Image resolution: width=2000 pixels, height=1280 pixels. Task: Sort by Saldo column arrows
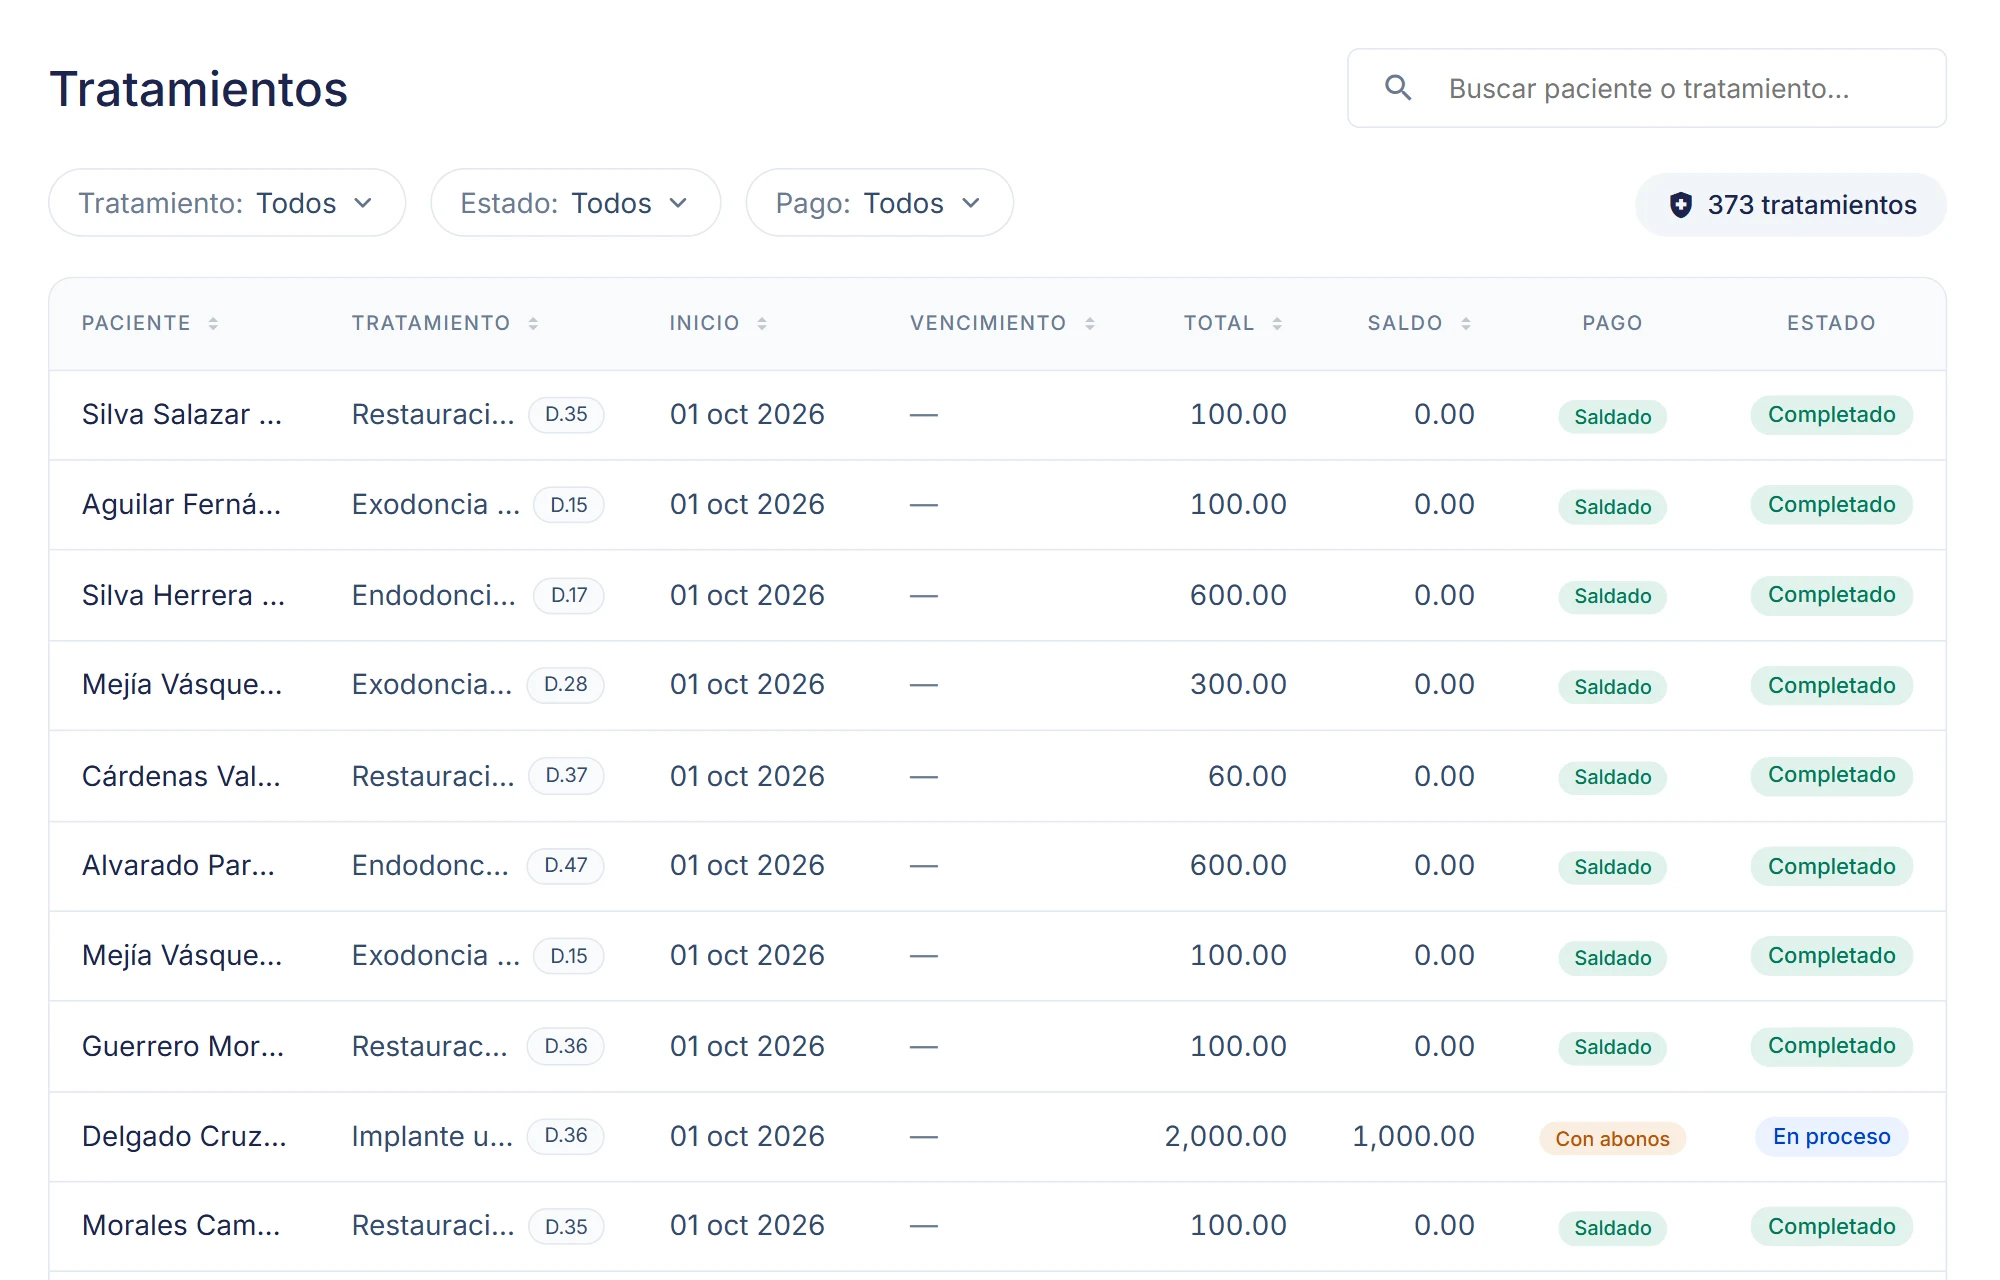[x=1466, y=323]
